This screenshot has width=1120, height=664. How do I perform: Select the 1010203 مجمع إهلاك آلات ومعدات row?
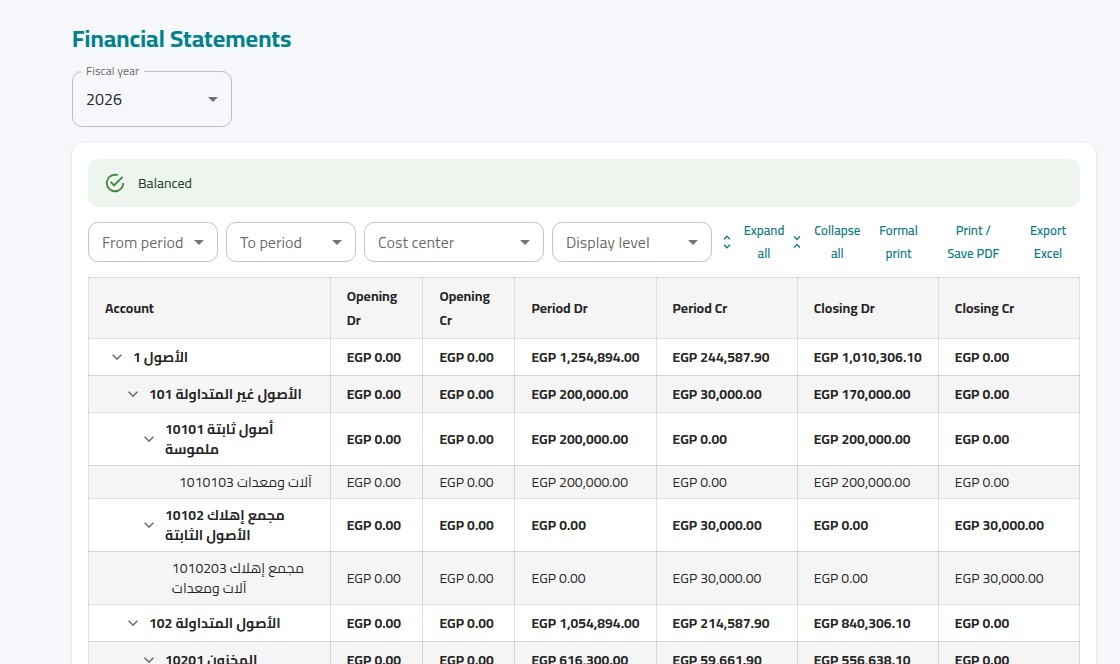(x=584, y=578)
